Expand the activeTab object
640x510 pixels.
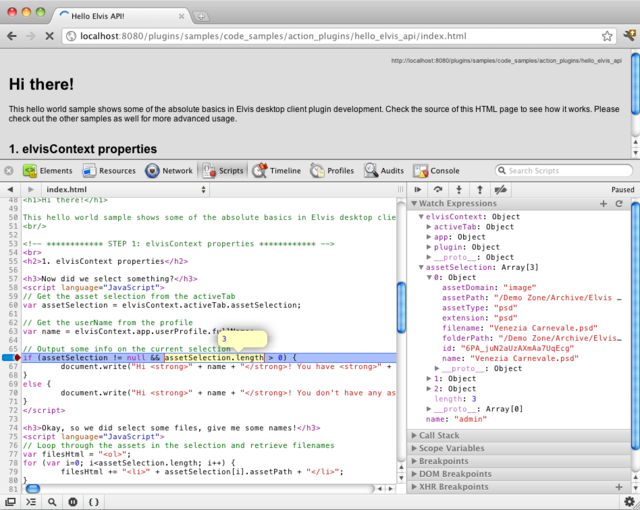tap(429, 227)
